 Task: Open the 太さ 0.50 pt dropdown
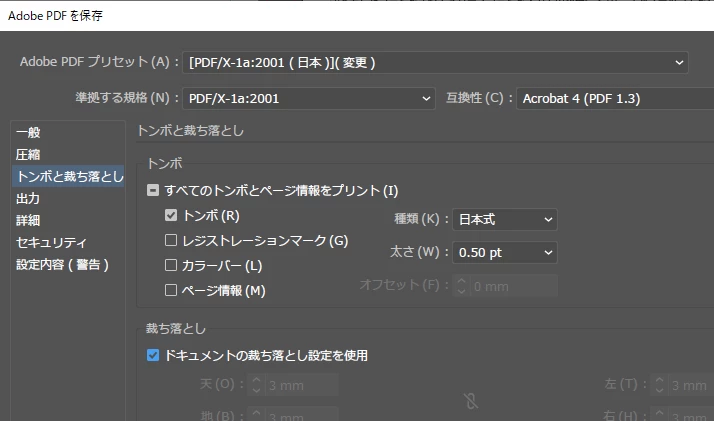pyautogui.click(x=505, y=252)
